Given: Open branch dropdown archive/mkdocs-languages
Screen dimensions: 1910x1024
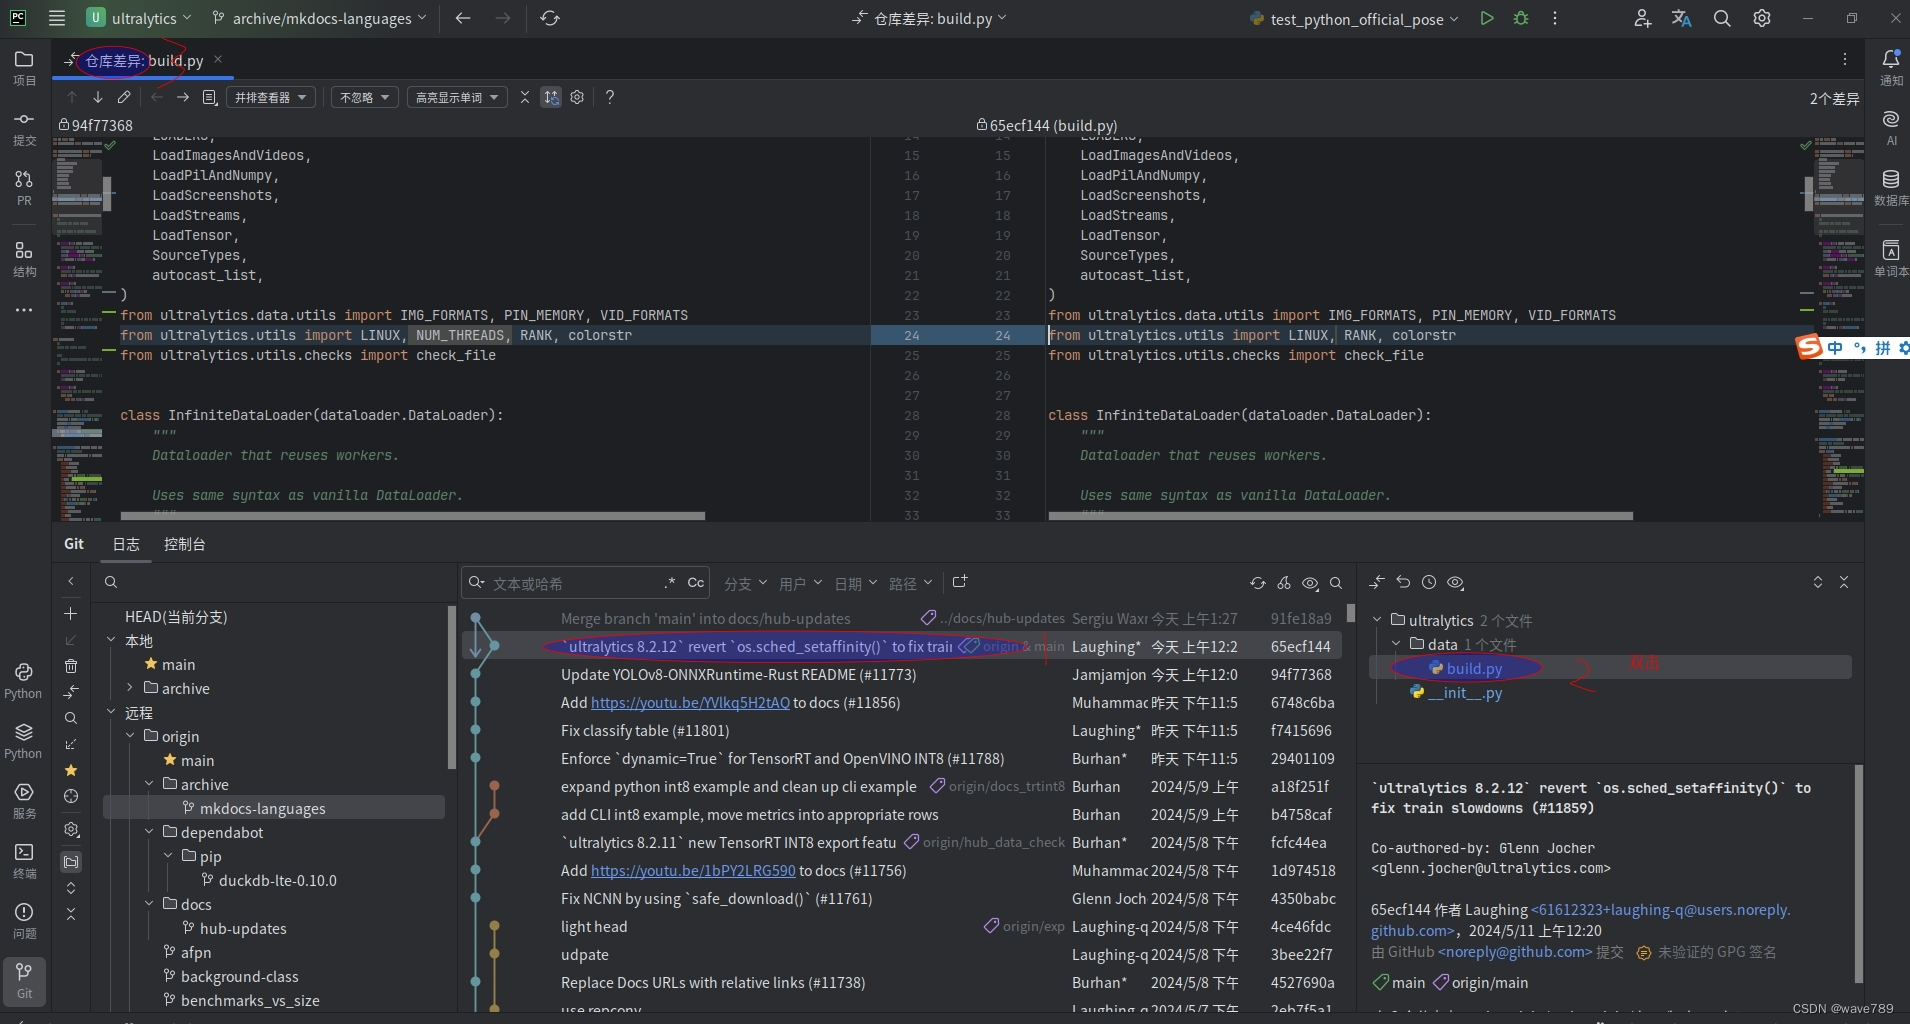Looking at the screenshot, I should tap(320, 18).
